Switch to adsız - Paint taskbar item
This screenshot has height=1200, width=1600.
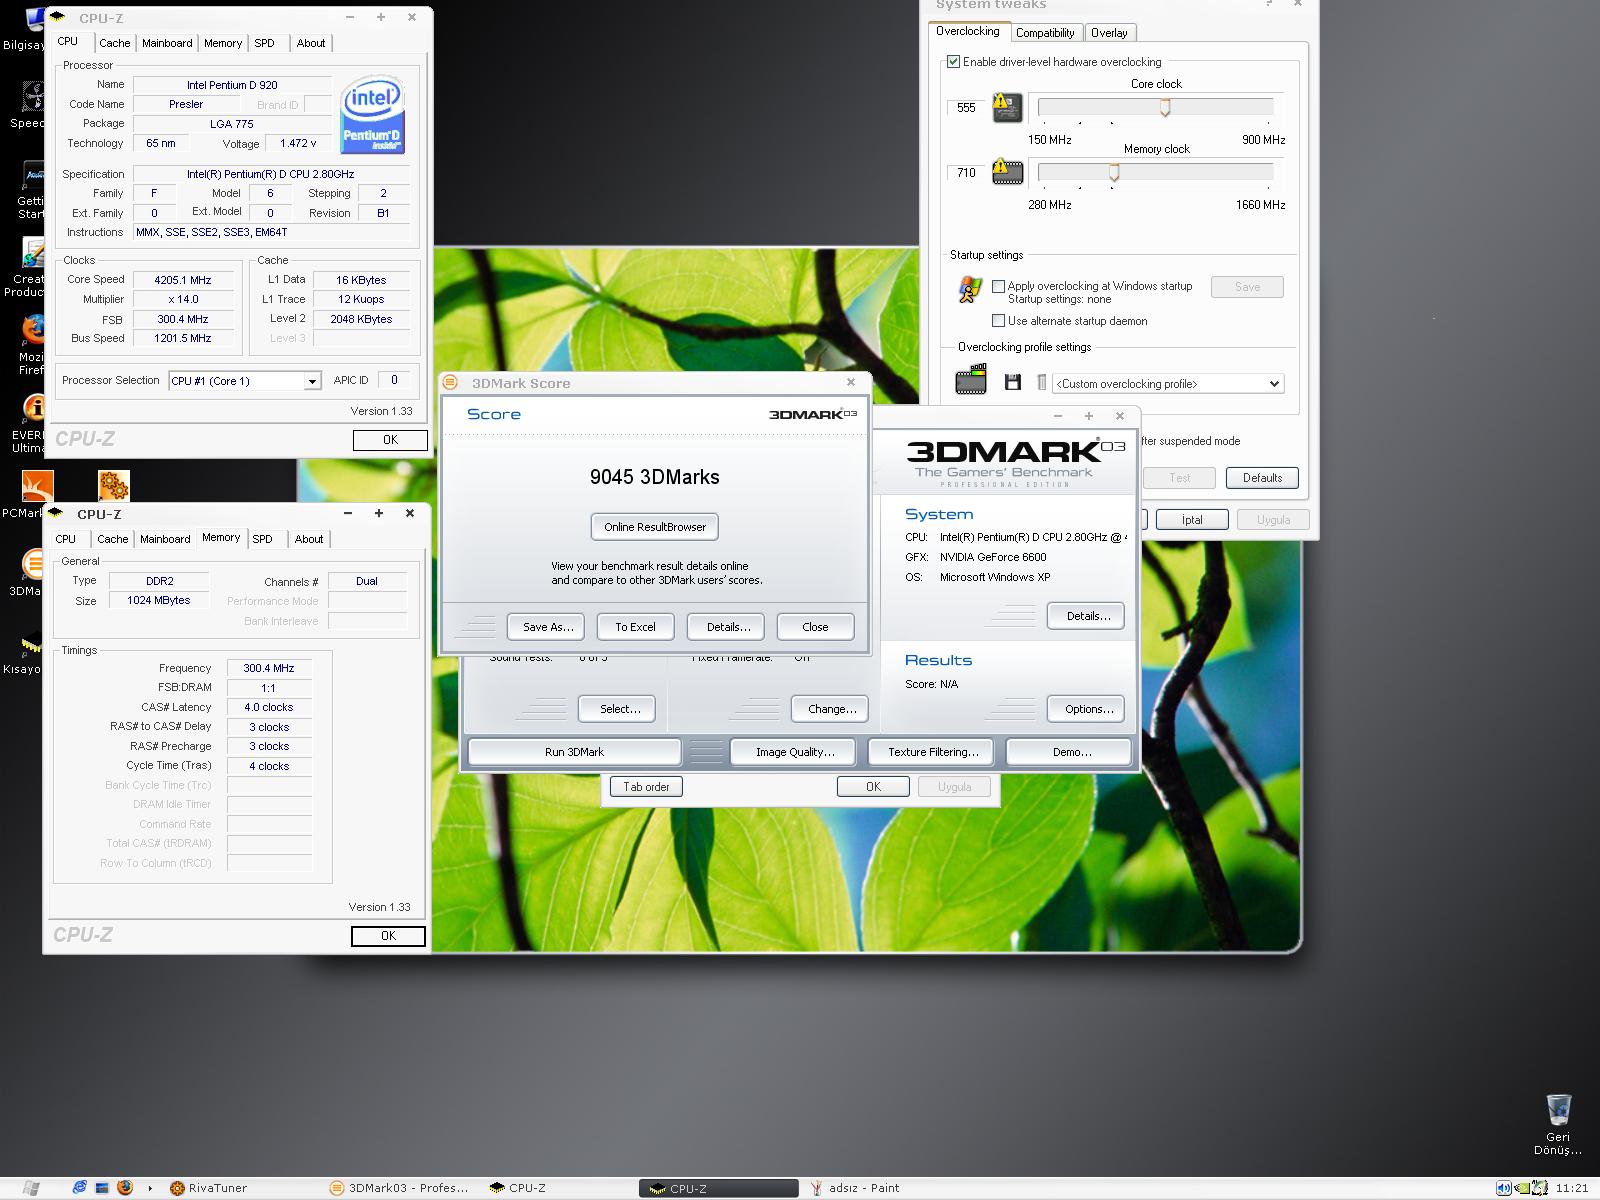(856, 1188)
